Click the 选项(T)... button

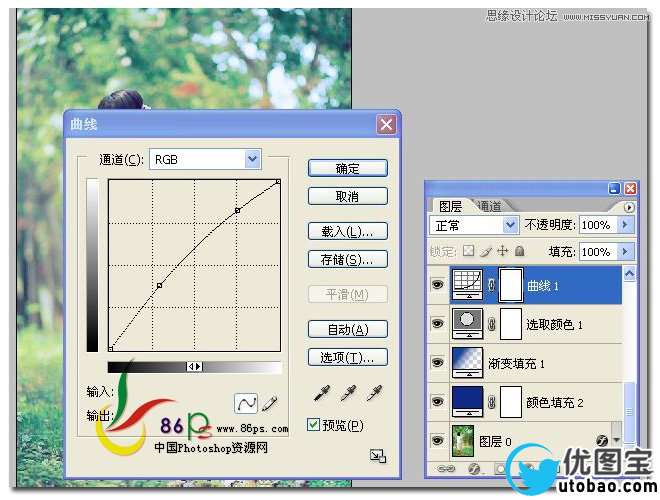[348, 357]
